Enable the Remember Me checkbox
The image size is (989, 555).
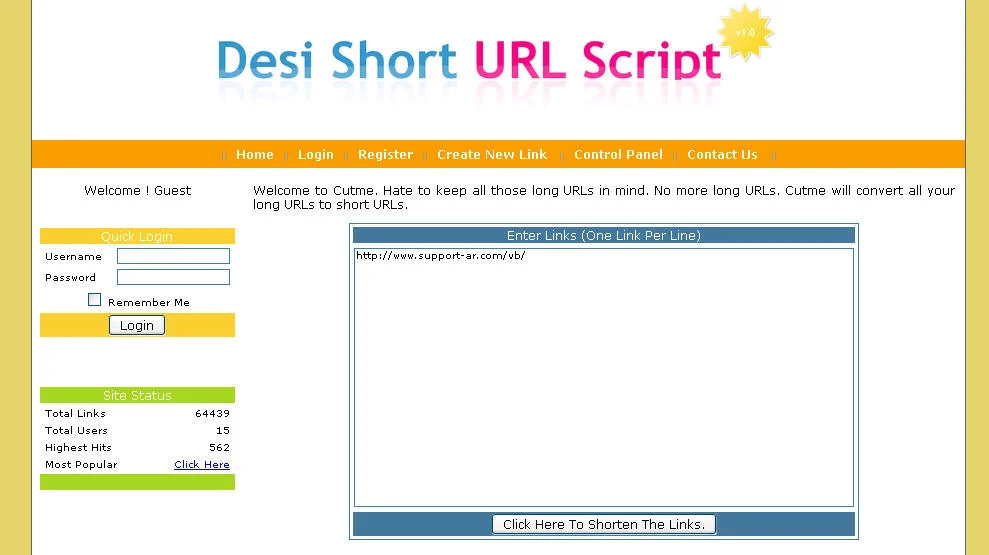[95, 300]
